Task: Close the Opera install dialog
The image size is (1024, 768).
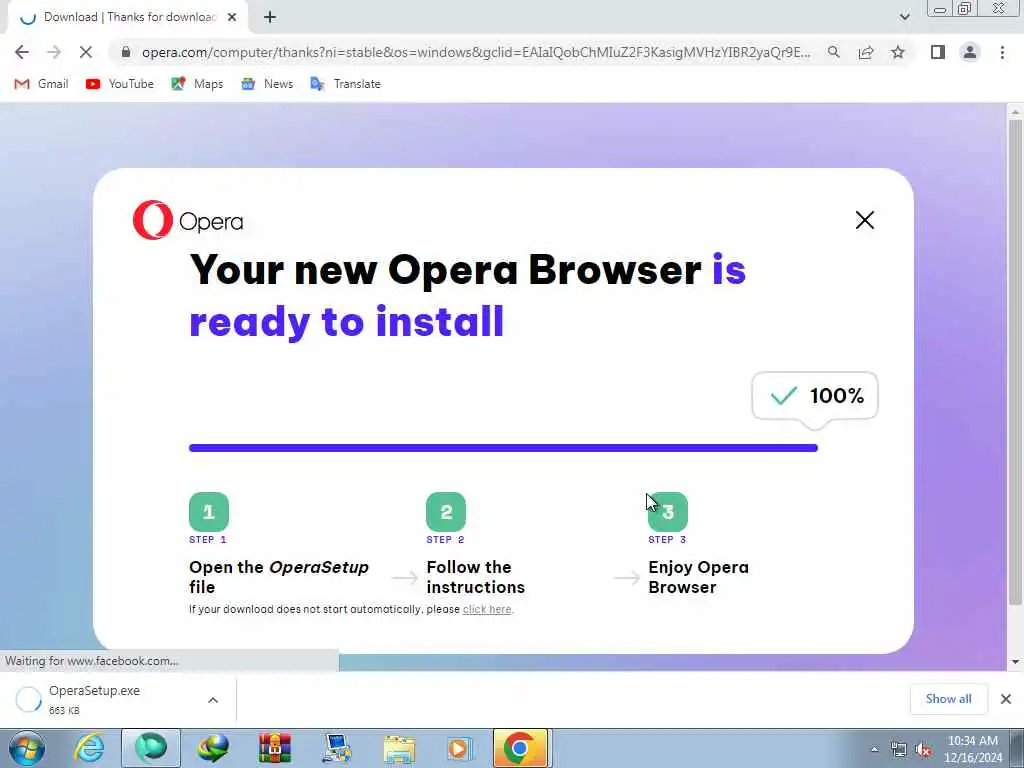Action: (865, 220)
